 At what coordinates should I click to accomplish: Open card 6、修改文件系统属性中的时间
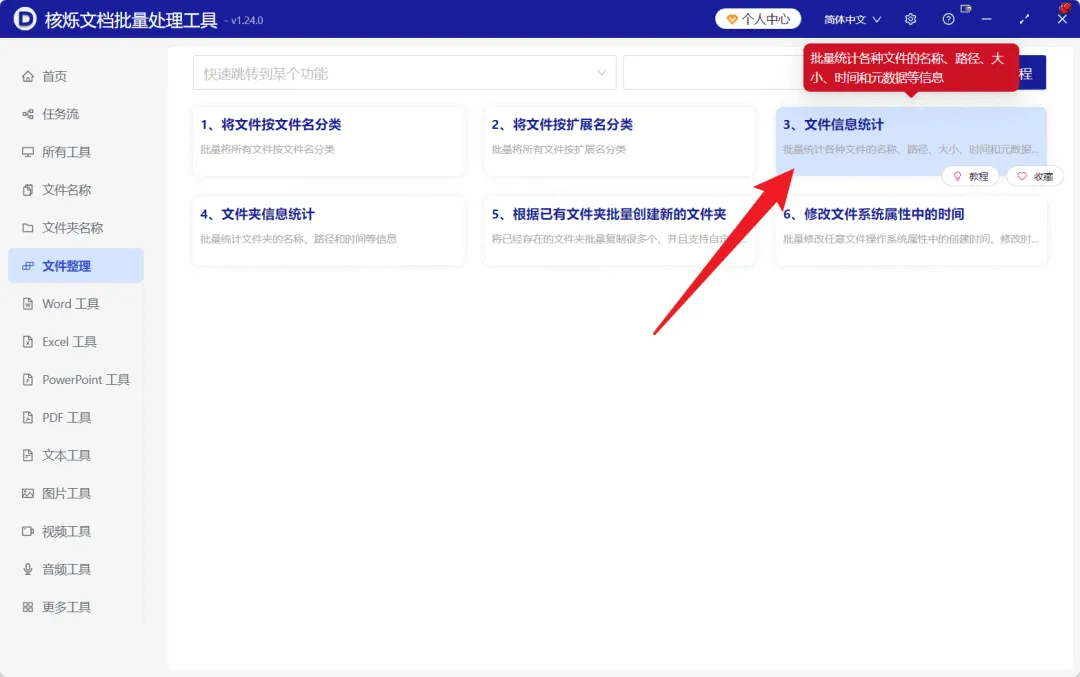pyautogui.click(x=911, y=231)
